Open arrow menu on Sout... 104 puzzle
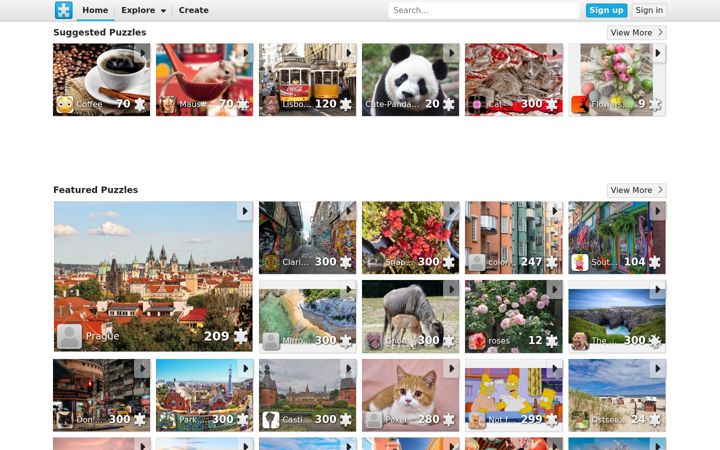Image resolution: width=720 pixels, height=450 pixels. tap(658, 211)
